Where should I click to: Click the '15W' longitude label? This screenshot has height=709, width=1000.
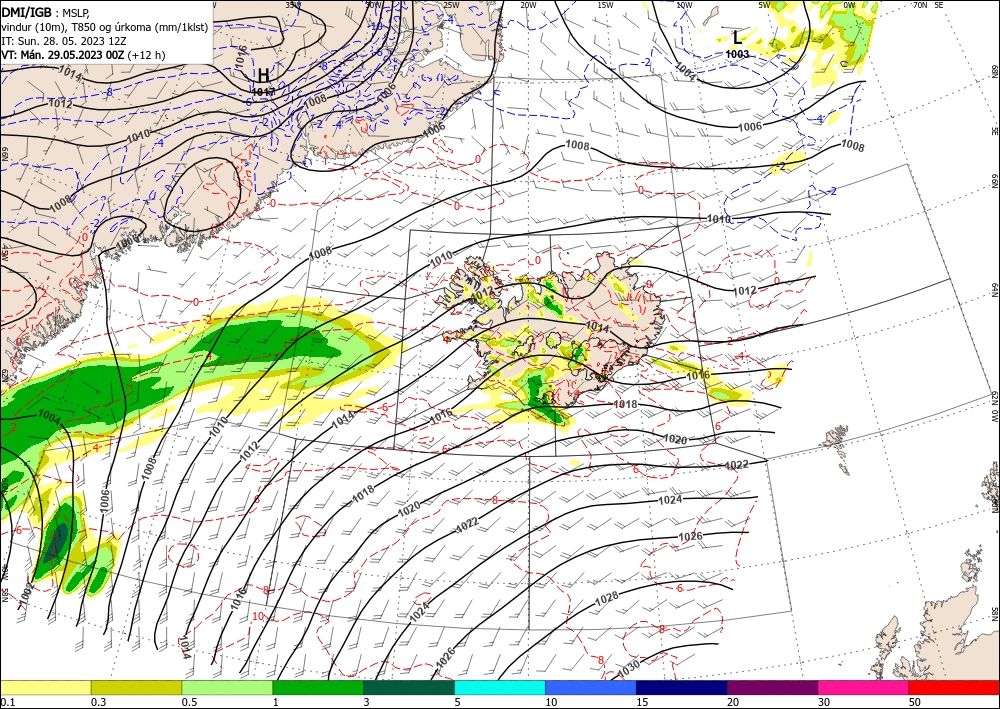[606, 5]
